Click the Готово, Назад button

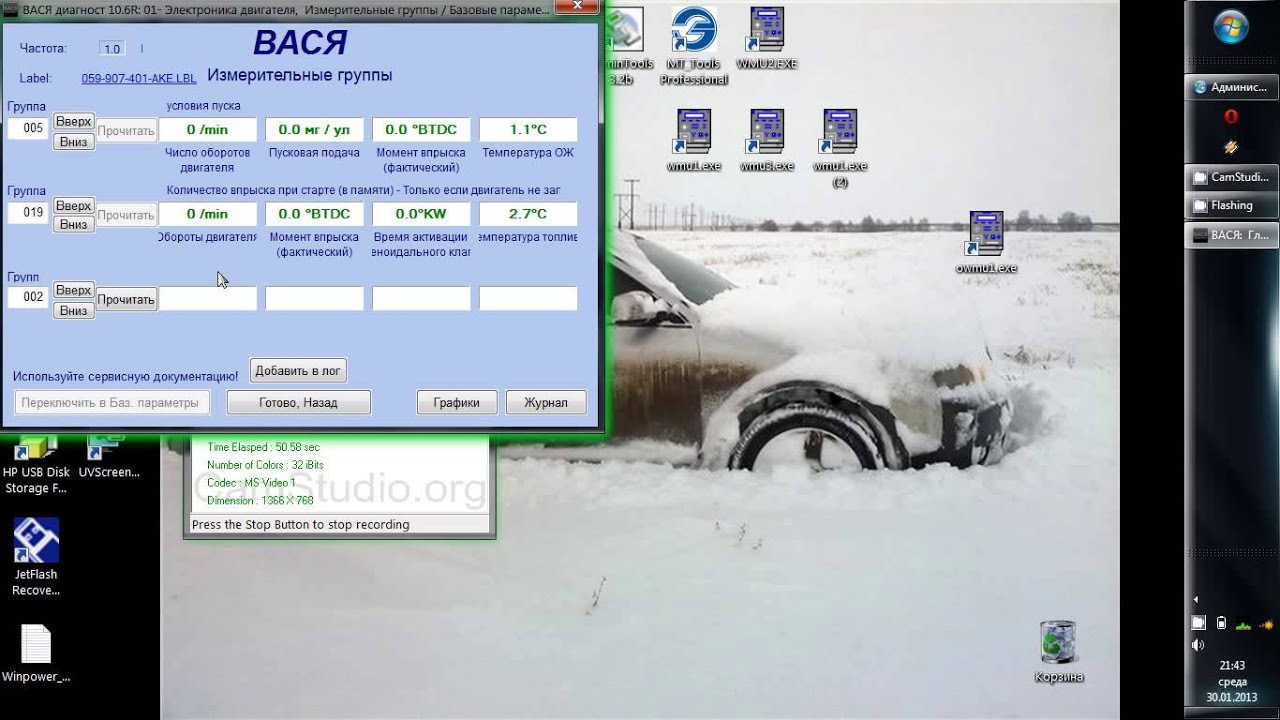[x=299, y=402]
